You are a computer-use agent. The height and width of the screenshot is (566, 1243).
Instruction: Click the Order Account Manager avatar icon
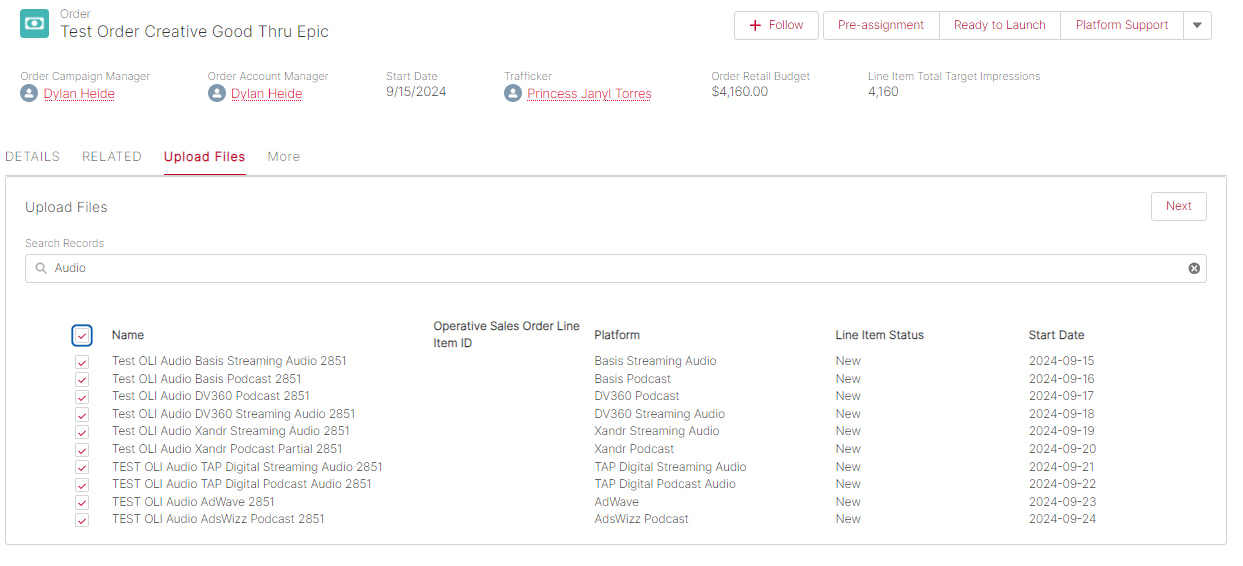(217, 93)
